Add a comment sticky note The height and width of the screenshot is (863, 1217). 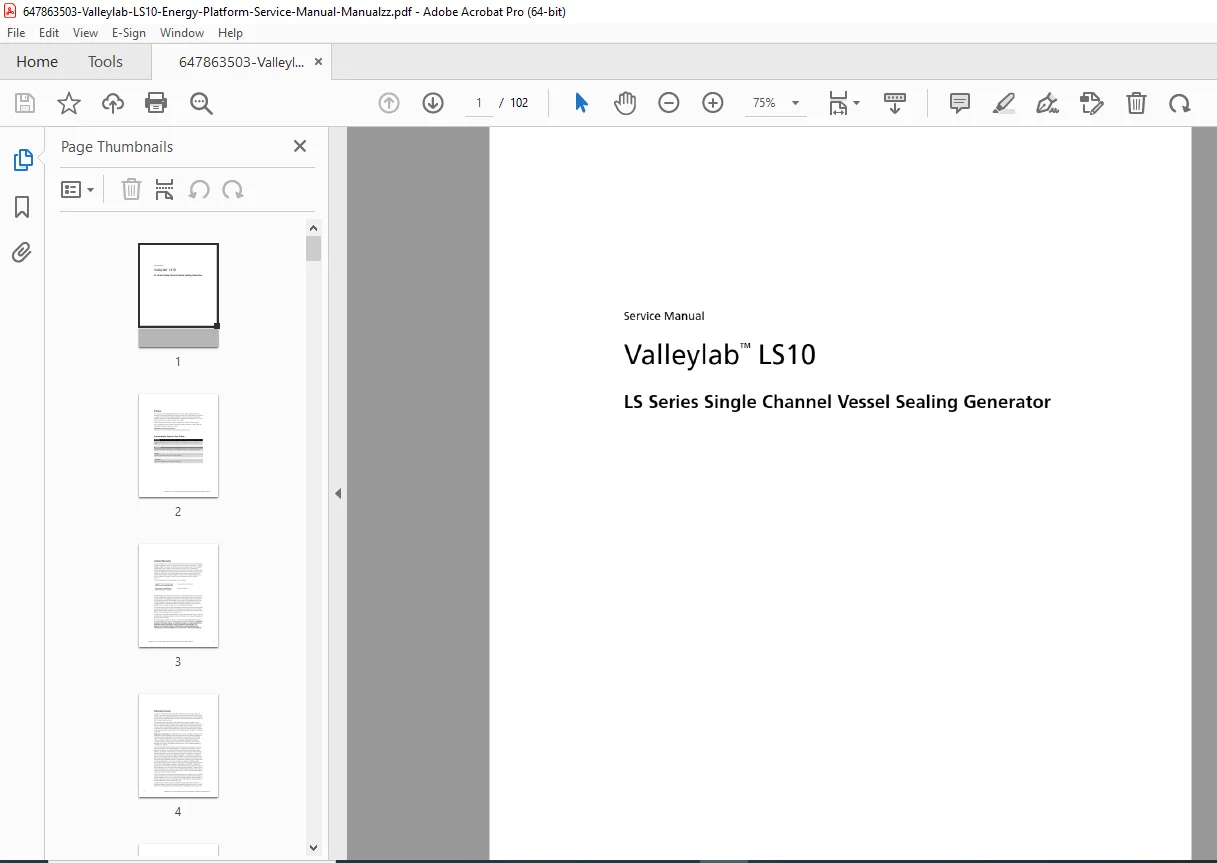(960, 103)
